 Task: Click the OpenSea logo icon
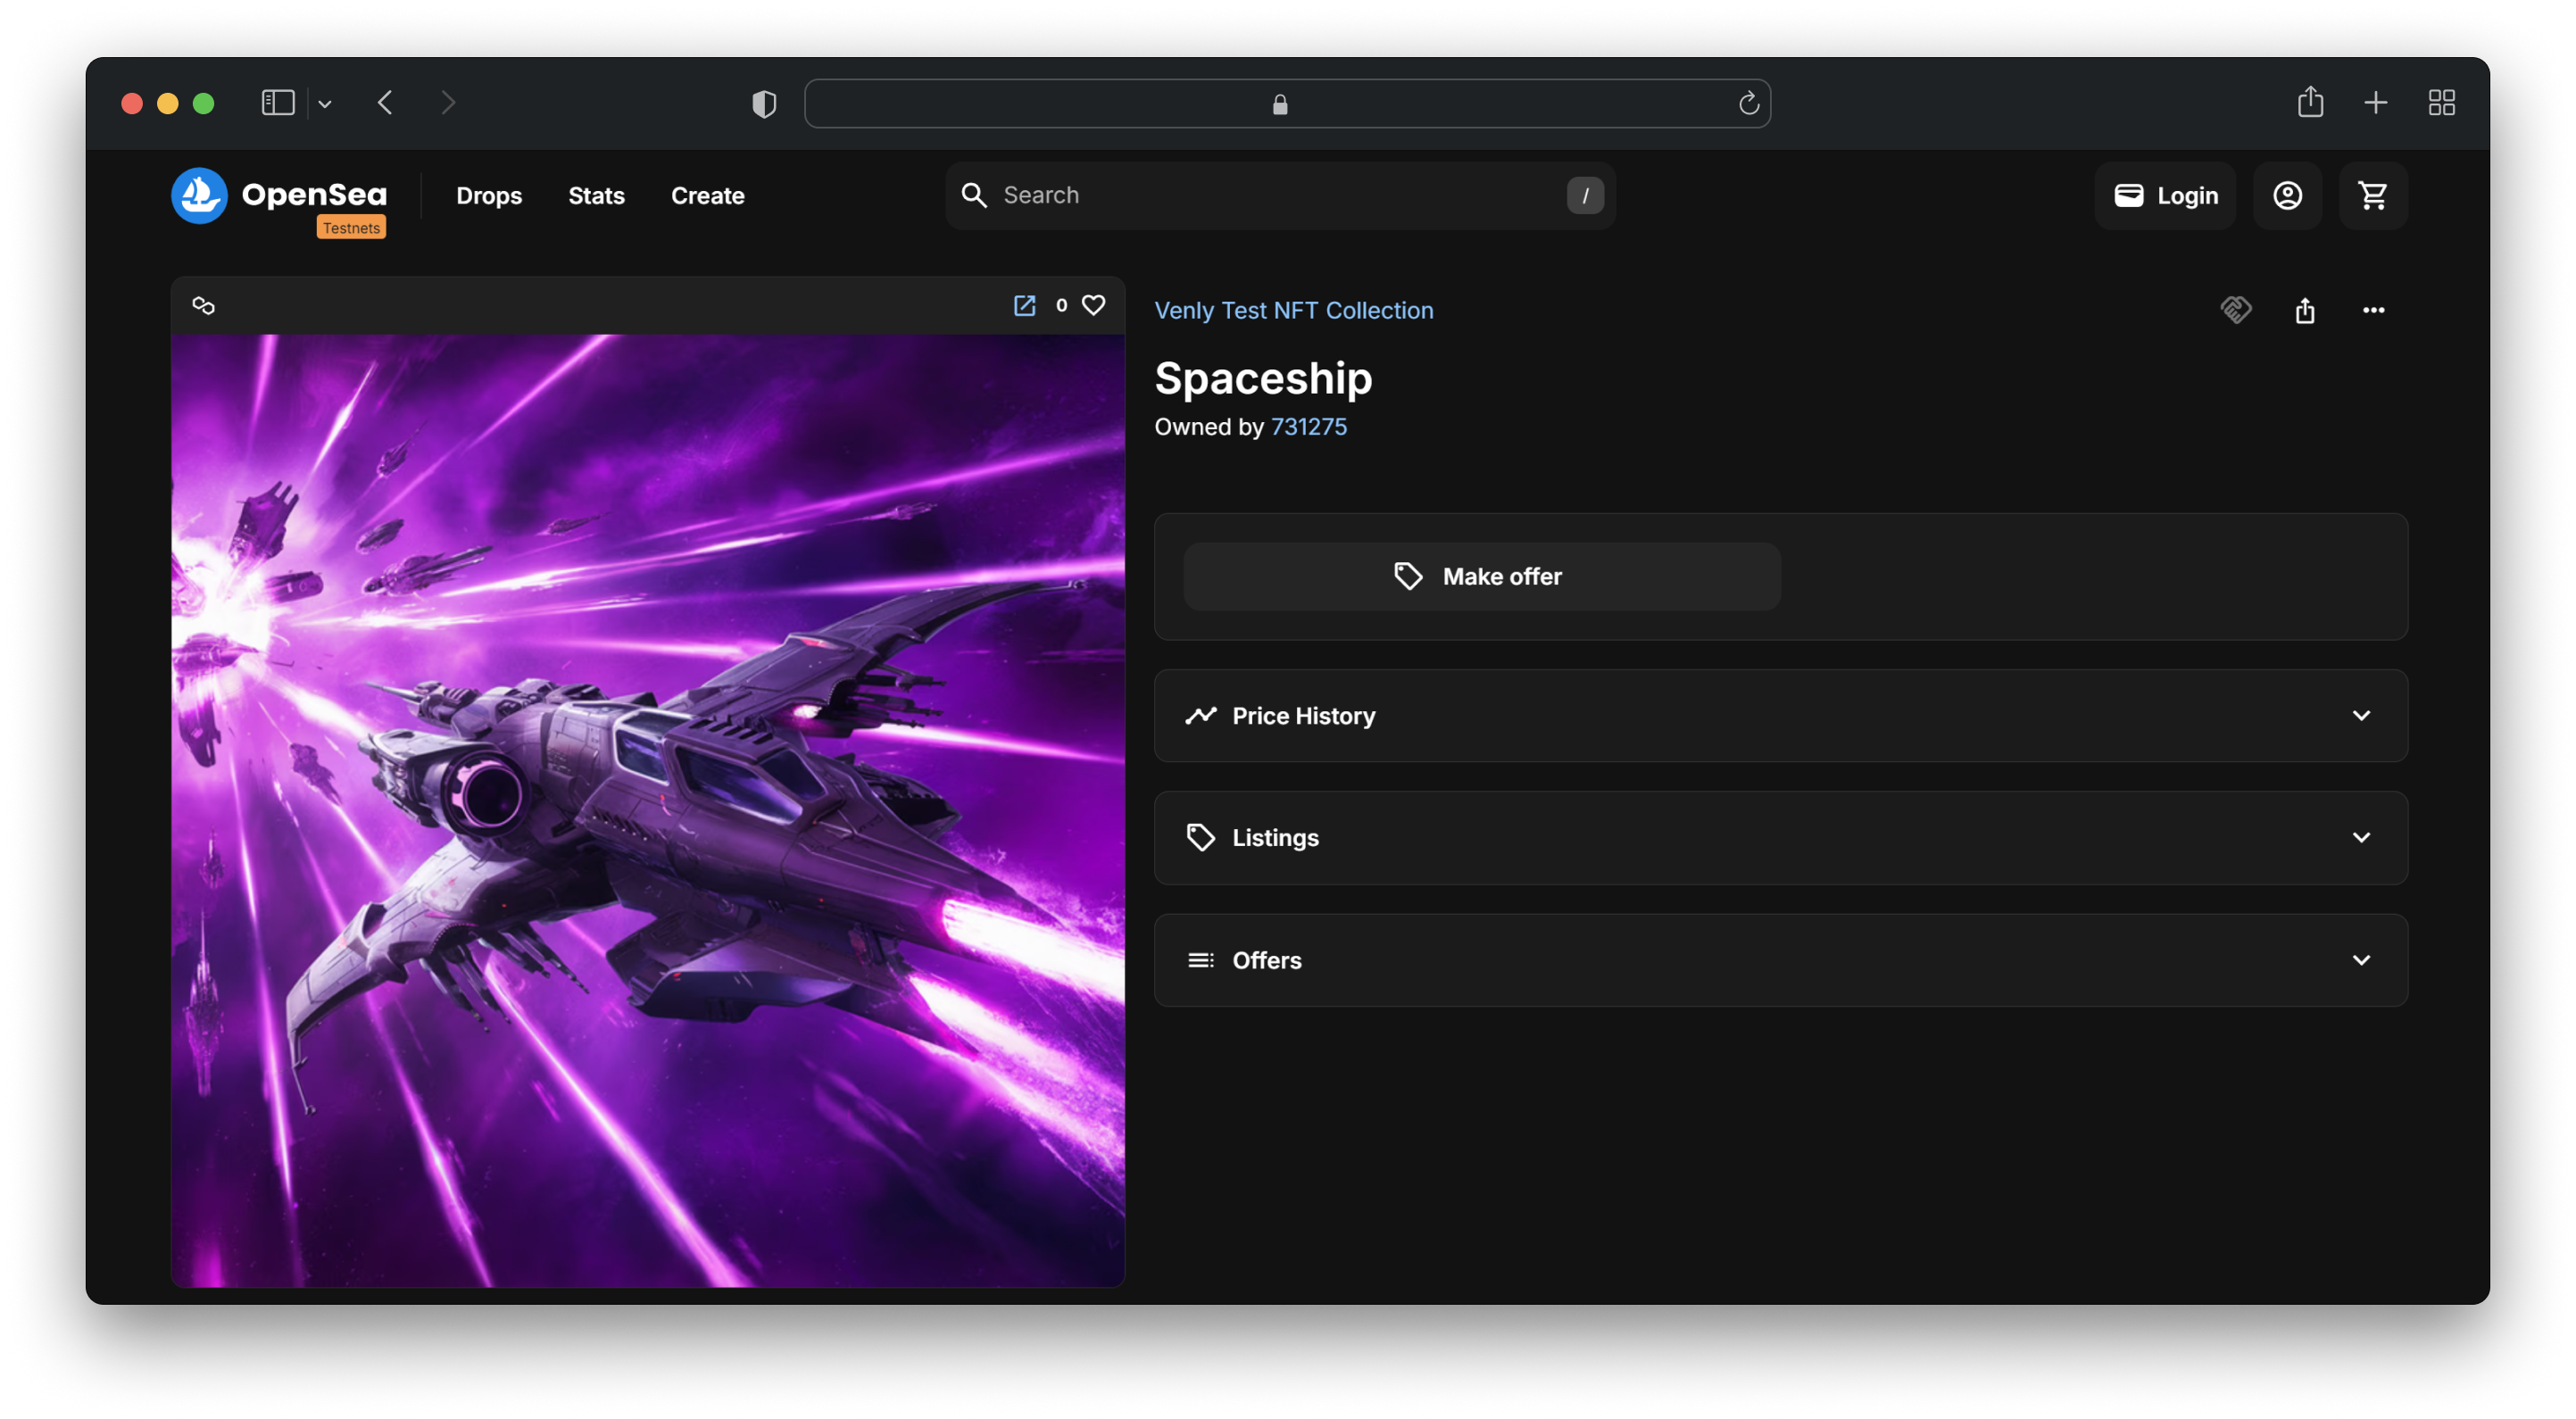click(199, 195)
